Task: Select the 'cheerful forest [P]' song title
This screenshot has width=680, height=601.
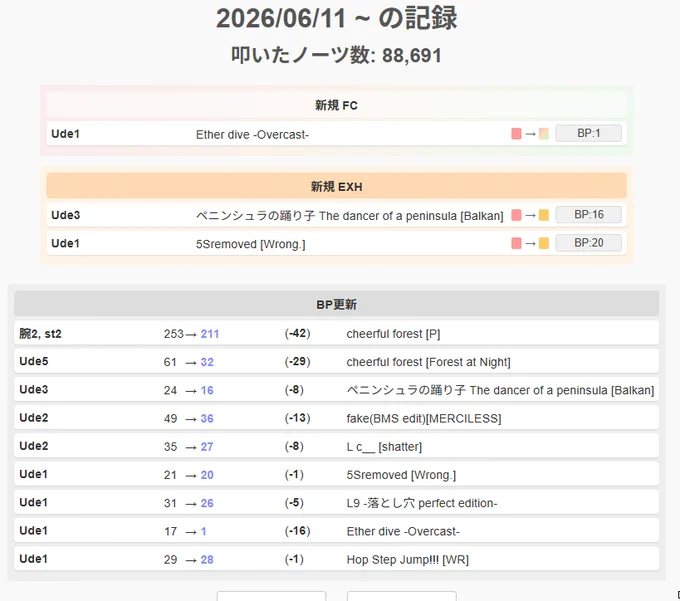Action: tap(393, 334)
